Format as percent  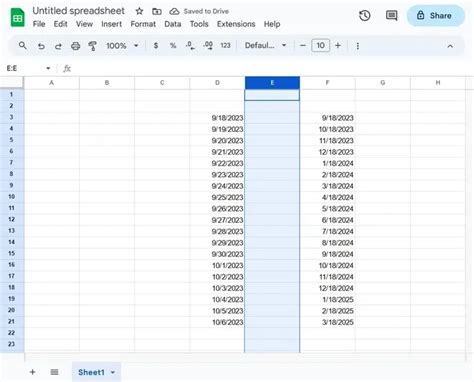tap(173, 45)
